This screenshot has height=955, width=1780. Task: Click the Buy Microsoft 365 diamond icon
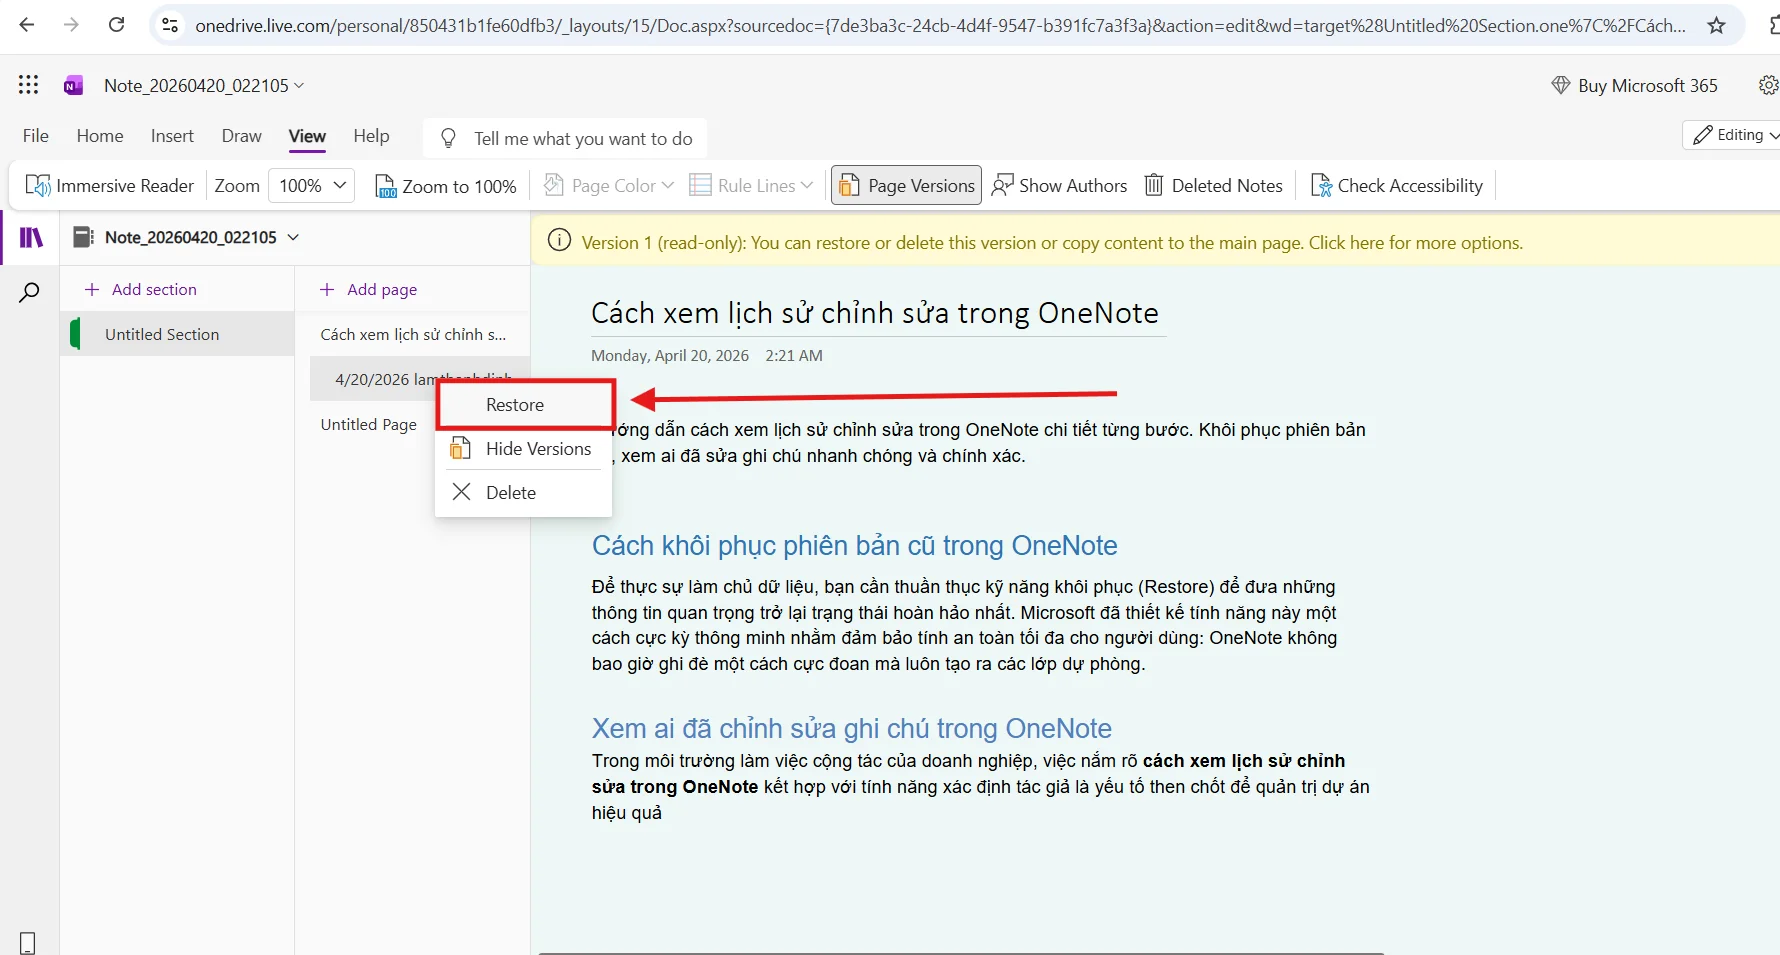coord(1560,85)
